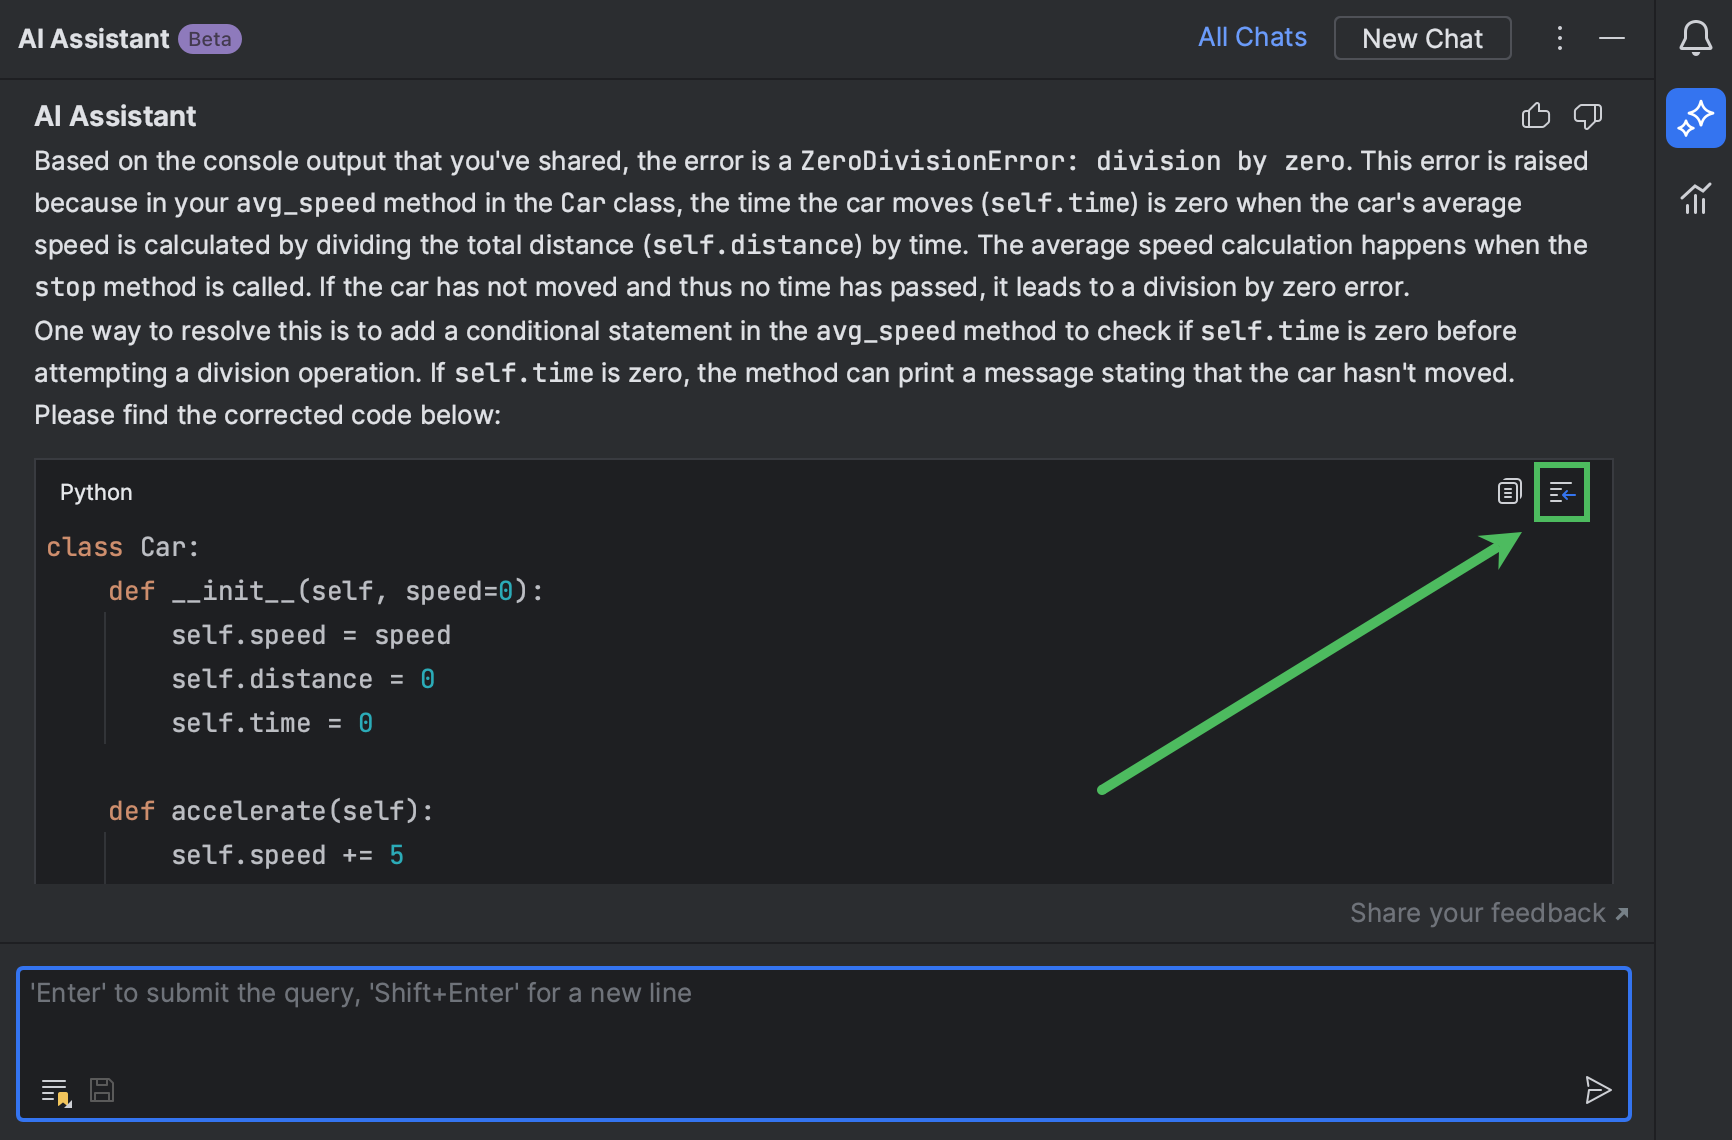Viewport: 1732px width, 1140px height.
Task: Click the 'self.speed = speed' code line
Action: point(311,635)
